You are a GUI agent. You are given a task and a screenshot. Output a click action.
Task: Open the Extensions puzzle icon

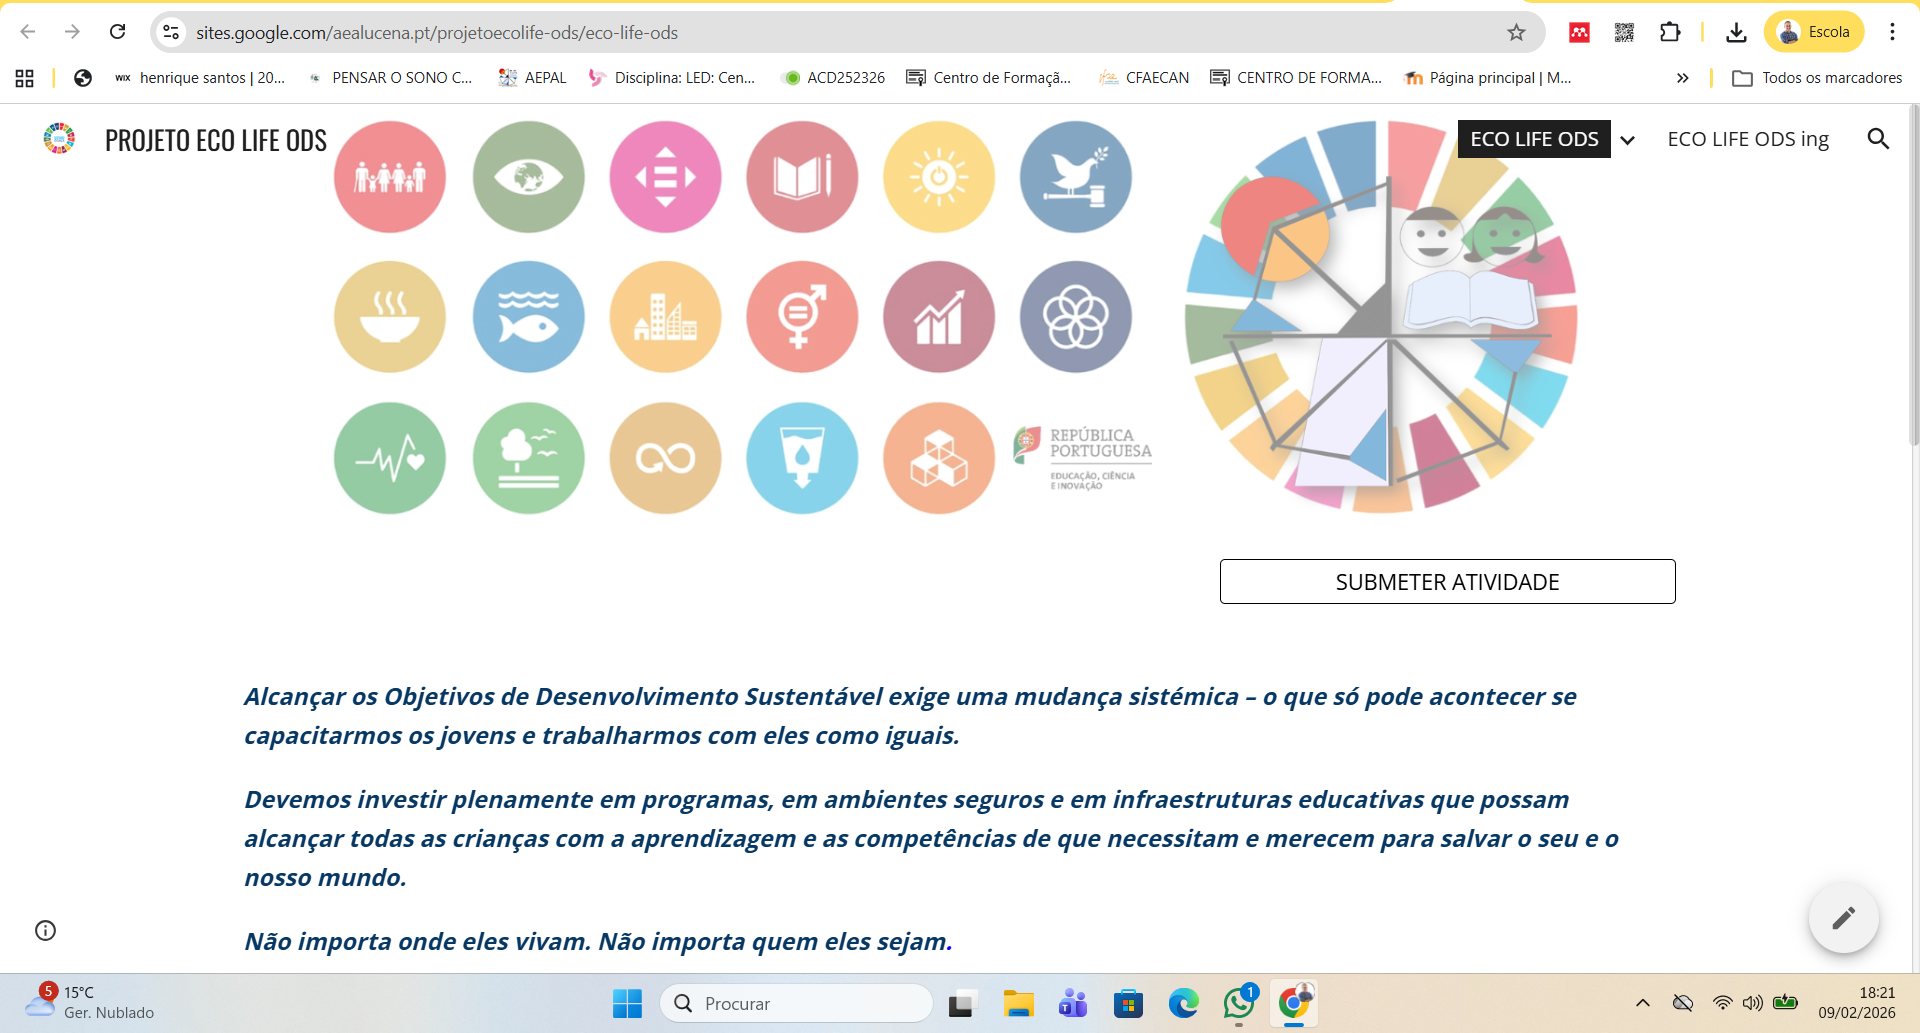click(1670, 32)
